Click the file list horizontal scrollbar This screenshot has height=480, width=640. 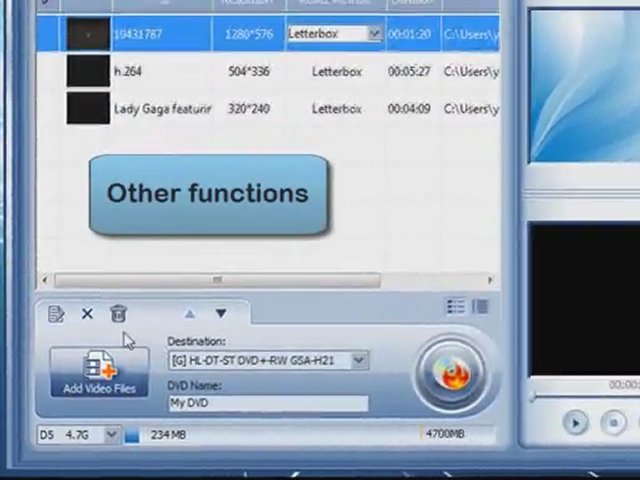pos(217,281)
